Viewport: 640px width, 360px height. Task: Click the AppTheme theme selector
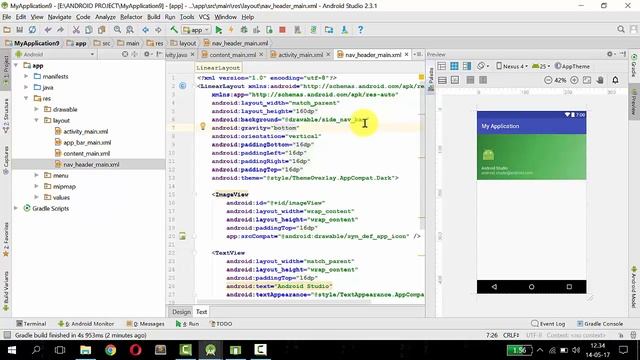click(x=572, y=66)
